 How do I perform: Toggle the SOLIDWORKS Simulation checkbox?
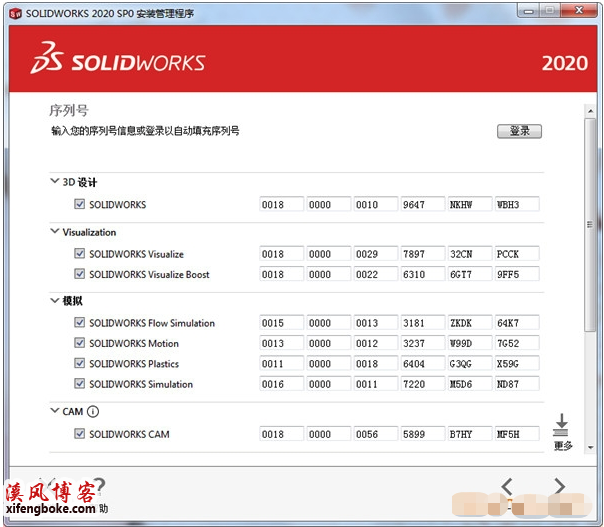click(x=79, y=384)
